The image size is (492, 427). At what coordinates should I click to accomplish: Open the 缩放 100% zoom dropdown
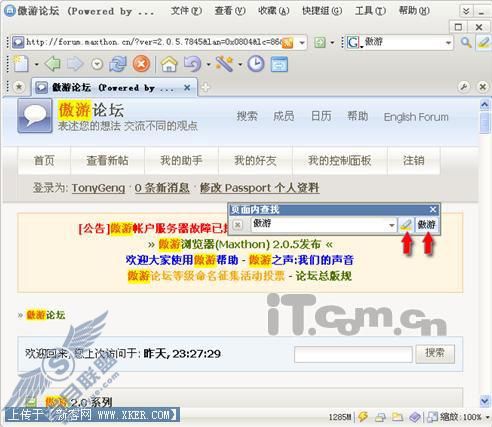(x=487, y=417)
